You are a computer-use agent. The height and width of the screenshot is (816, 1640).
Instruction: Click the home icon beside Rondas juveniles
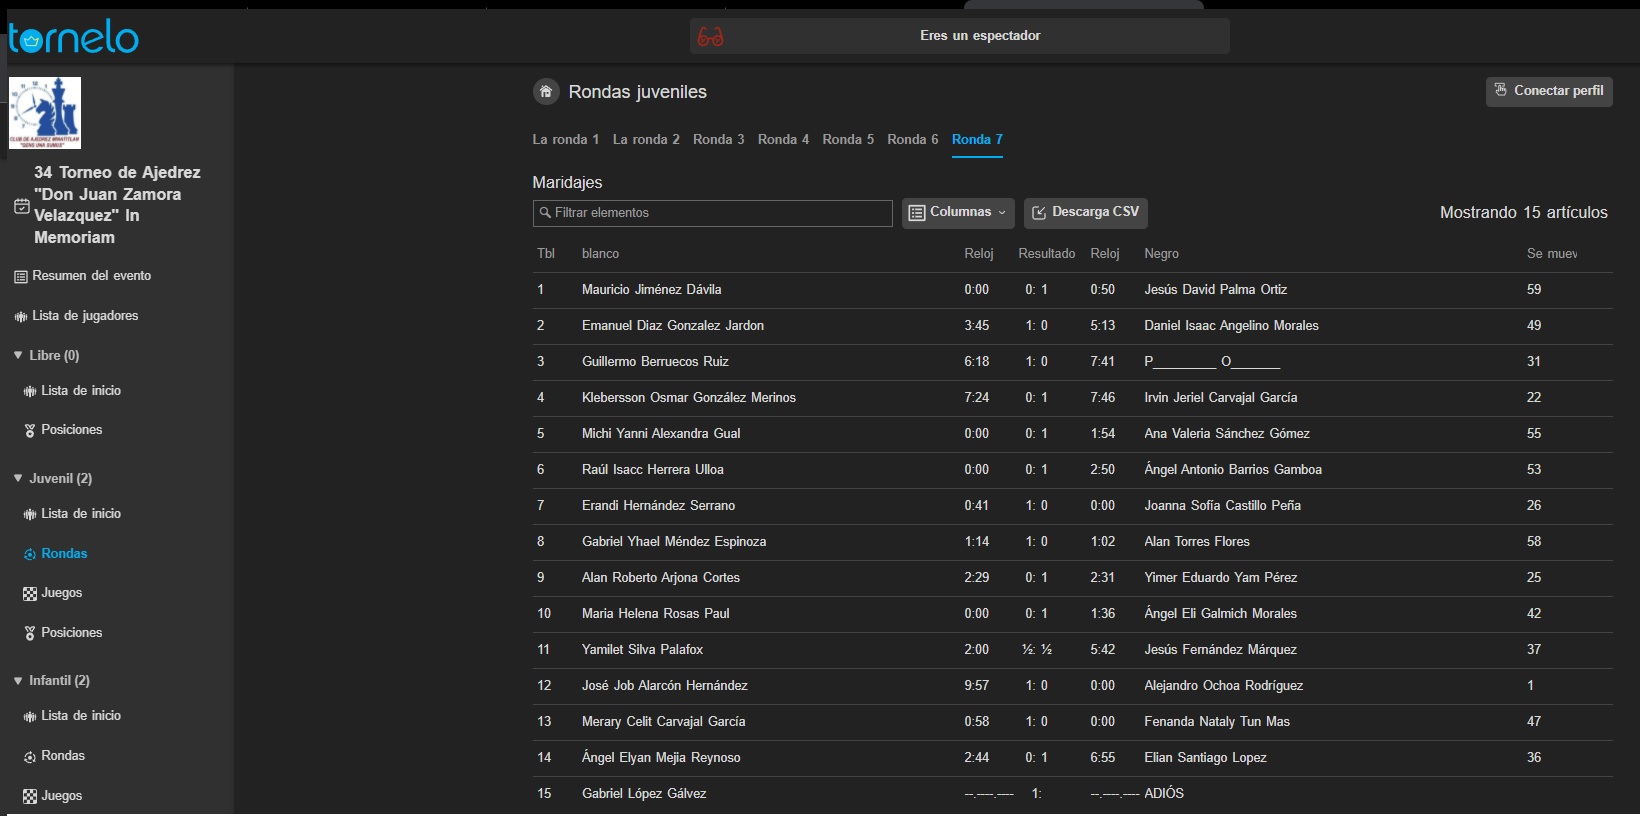coord(546,92)
